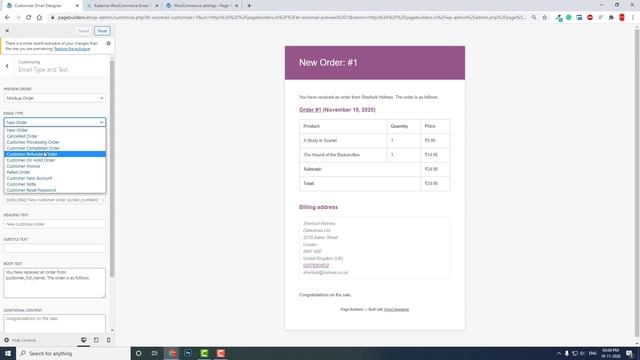640x360 pixels.
Task: Open Cortana circle on the taskbar
Action: pyautogui.click(x=138, y=353)
